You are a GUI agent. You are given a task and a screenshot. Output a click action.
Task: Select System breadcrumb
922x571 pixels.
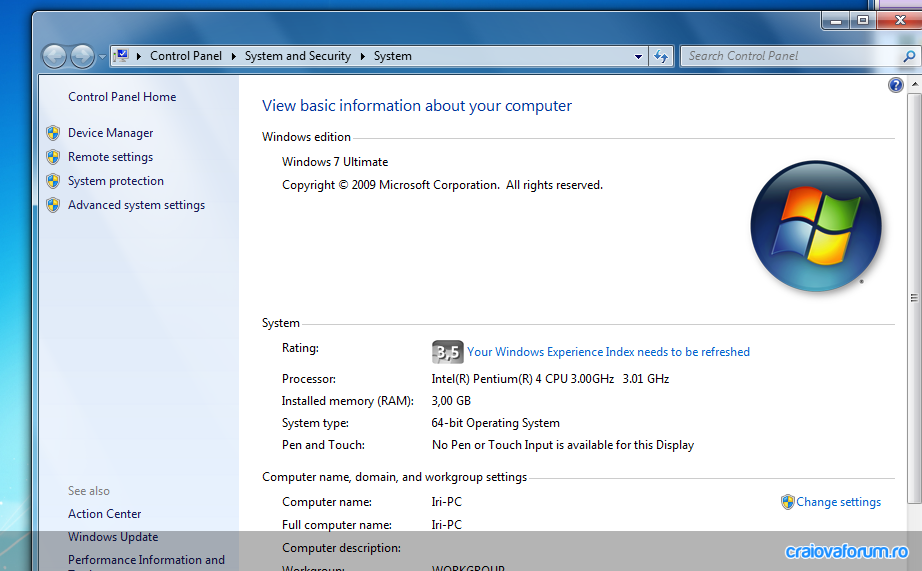pyautogui.click(x=393, y=56)
